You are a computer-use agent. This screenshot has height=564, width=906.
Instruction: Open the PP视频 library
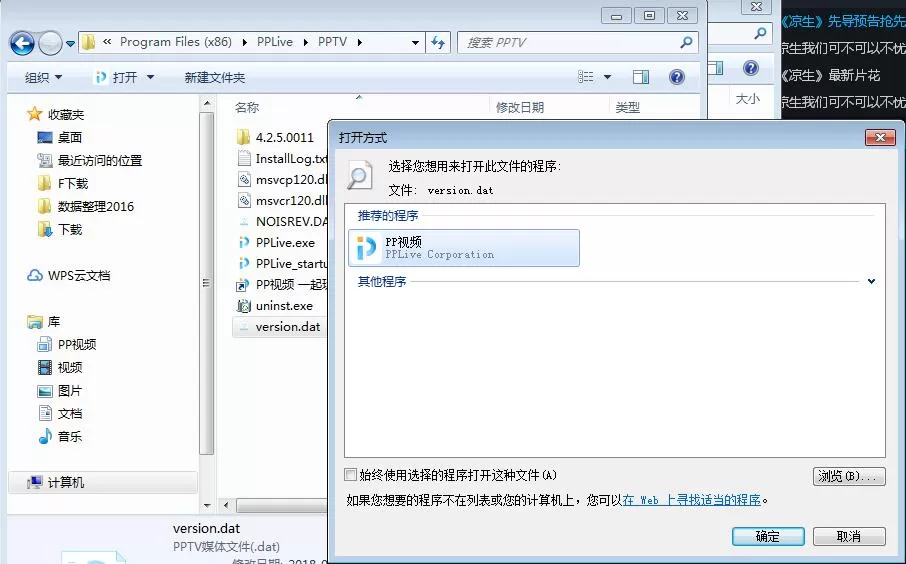(66, 344)
